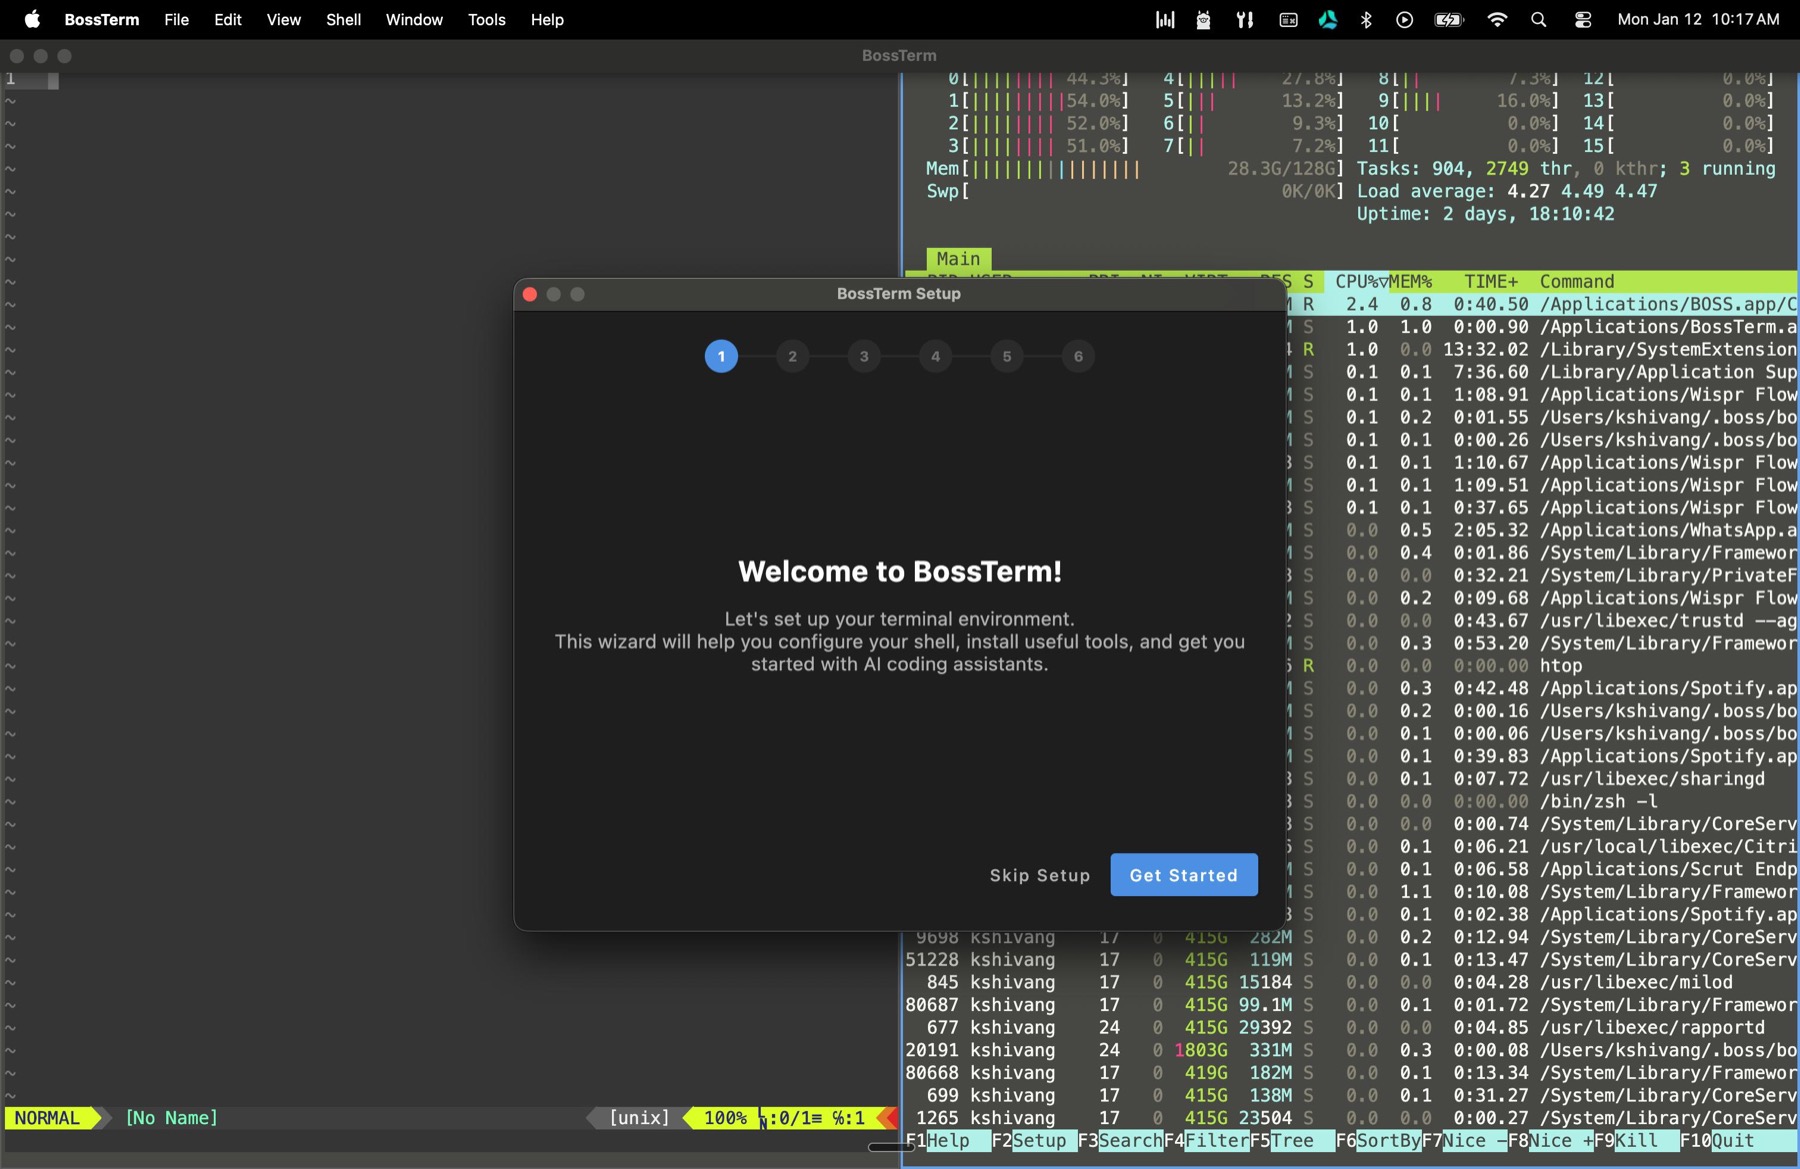Image resolution: width=1800 pixels, height=1169 pixels.
Task: Jump to wizard step 3 indicator
Action: 864,356
